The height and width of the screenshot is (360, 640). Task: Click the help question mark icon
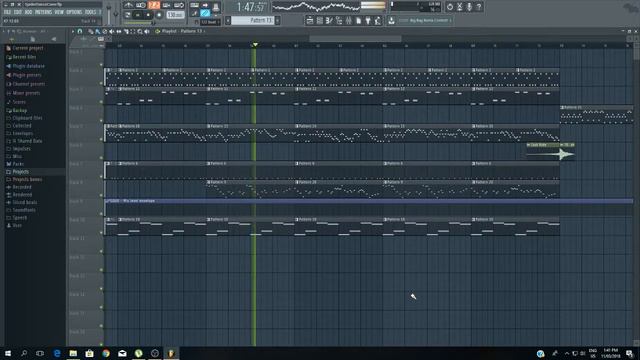479,7
